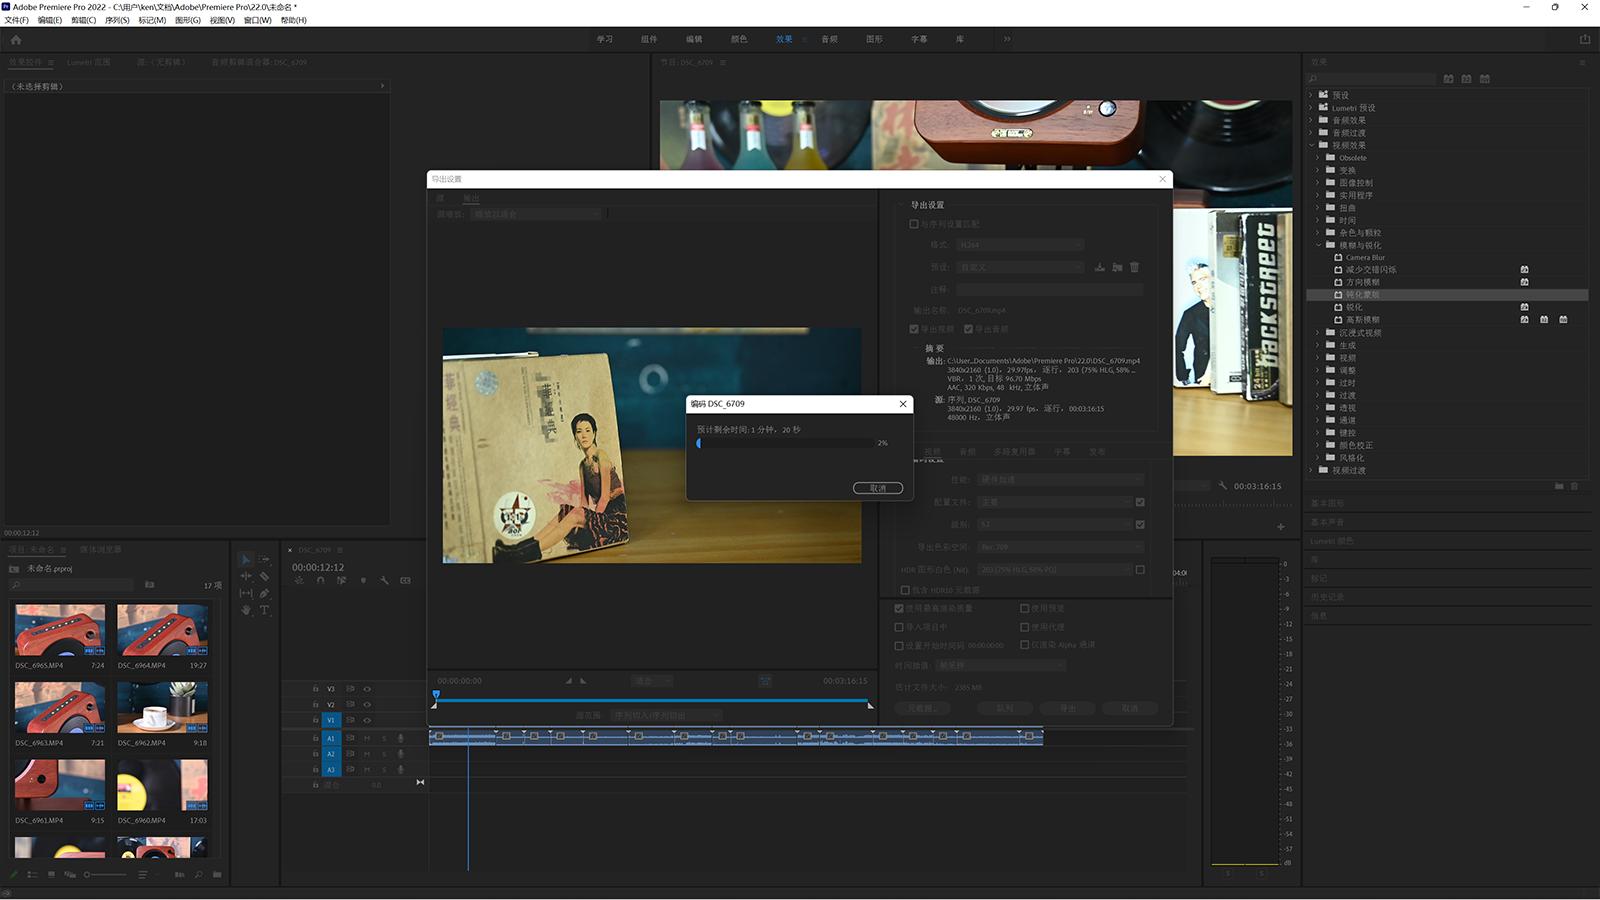Click the quick export icon at top right
The image size is (1600, 900).
coord(1584,39)
